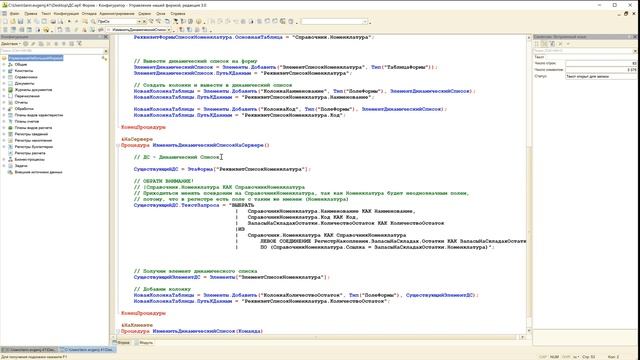The width and height of the screenshot is (640, 360).
Task: Click the Save icon in the toolbar
Action: click(x=20, y=21)
